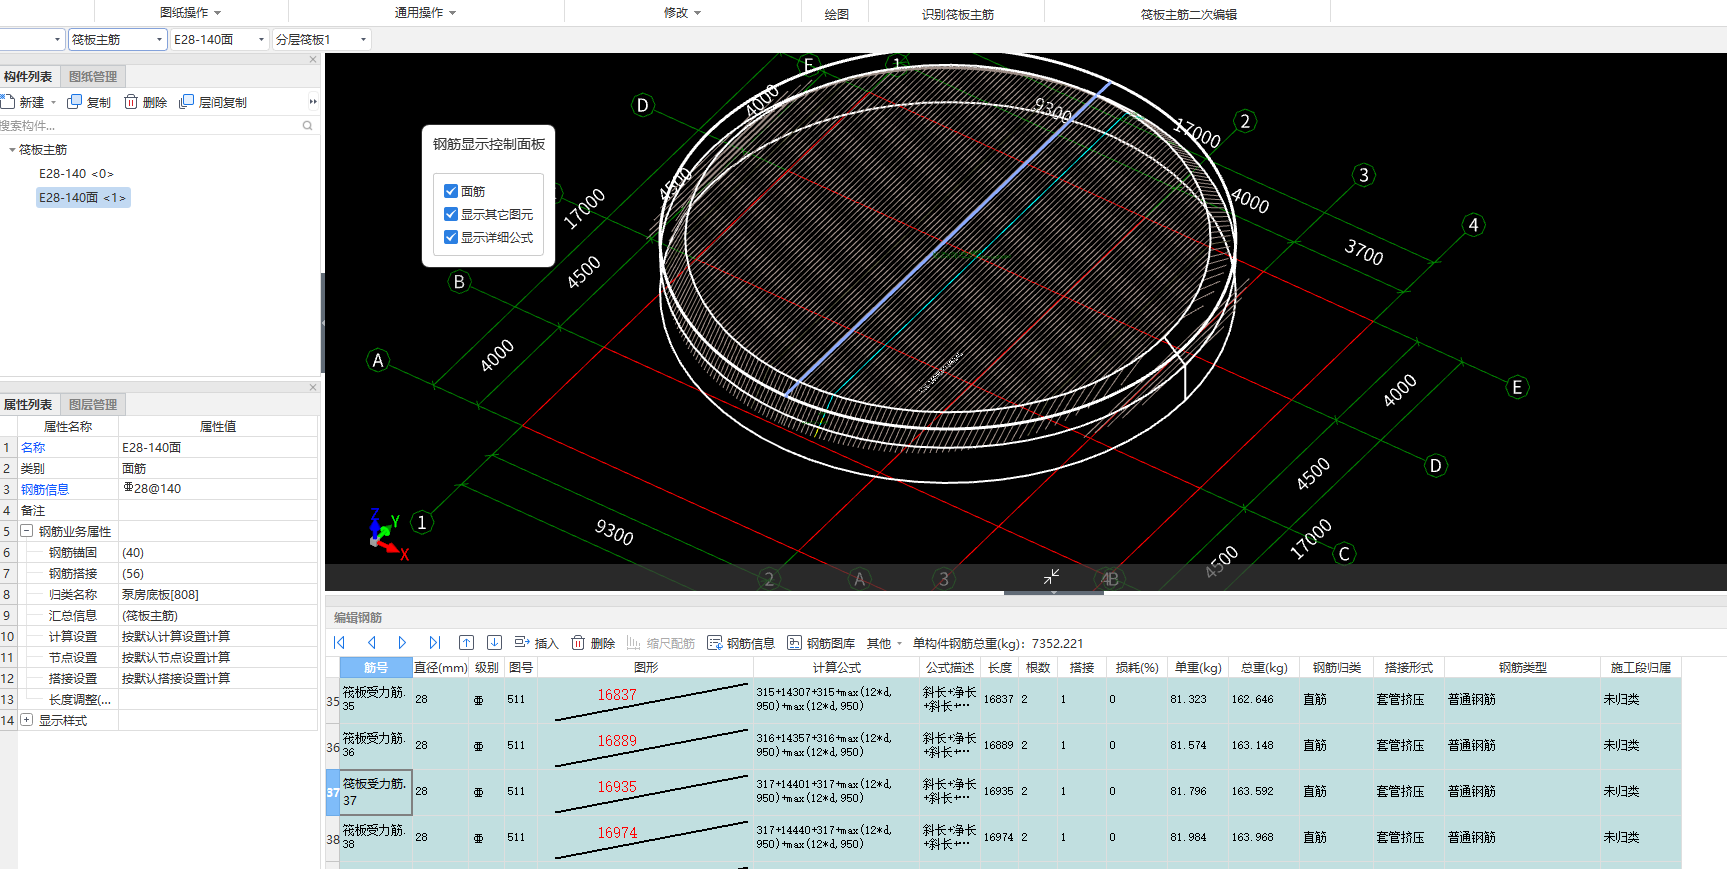Go to last rebar record

click(434, 643)
